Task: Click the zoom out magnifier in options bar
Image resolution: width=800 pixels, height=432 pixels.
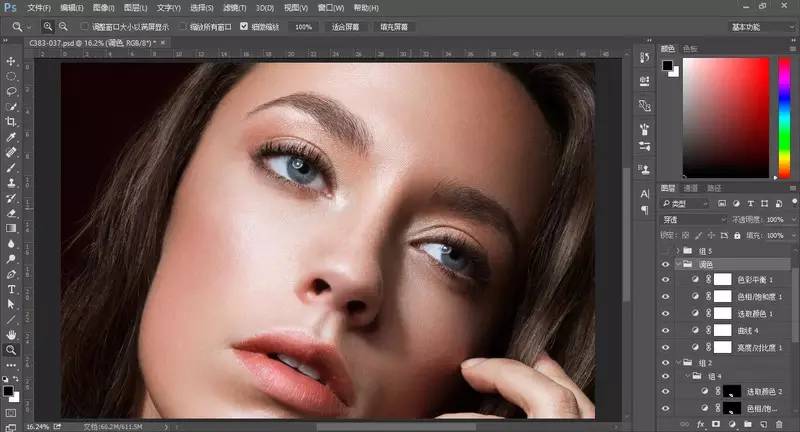Action: [x=63, y=26]
